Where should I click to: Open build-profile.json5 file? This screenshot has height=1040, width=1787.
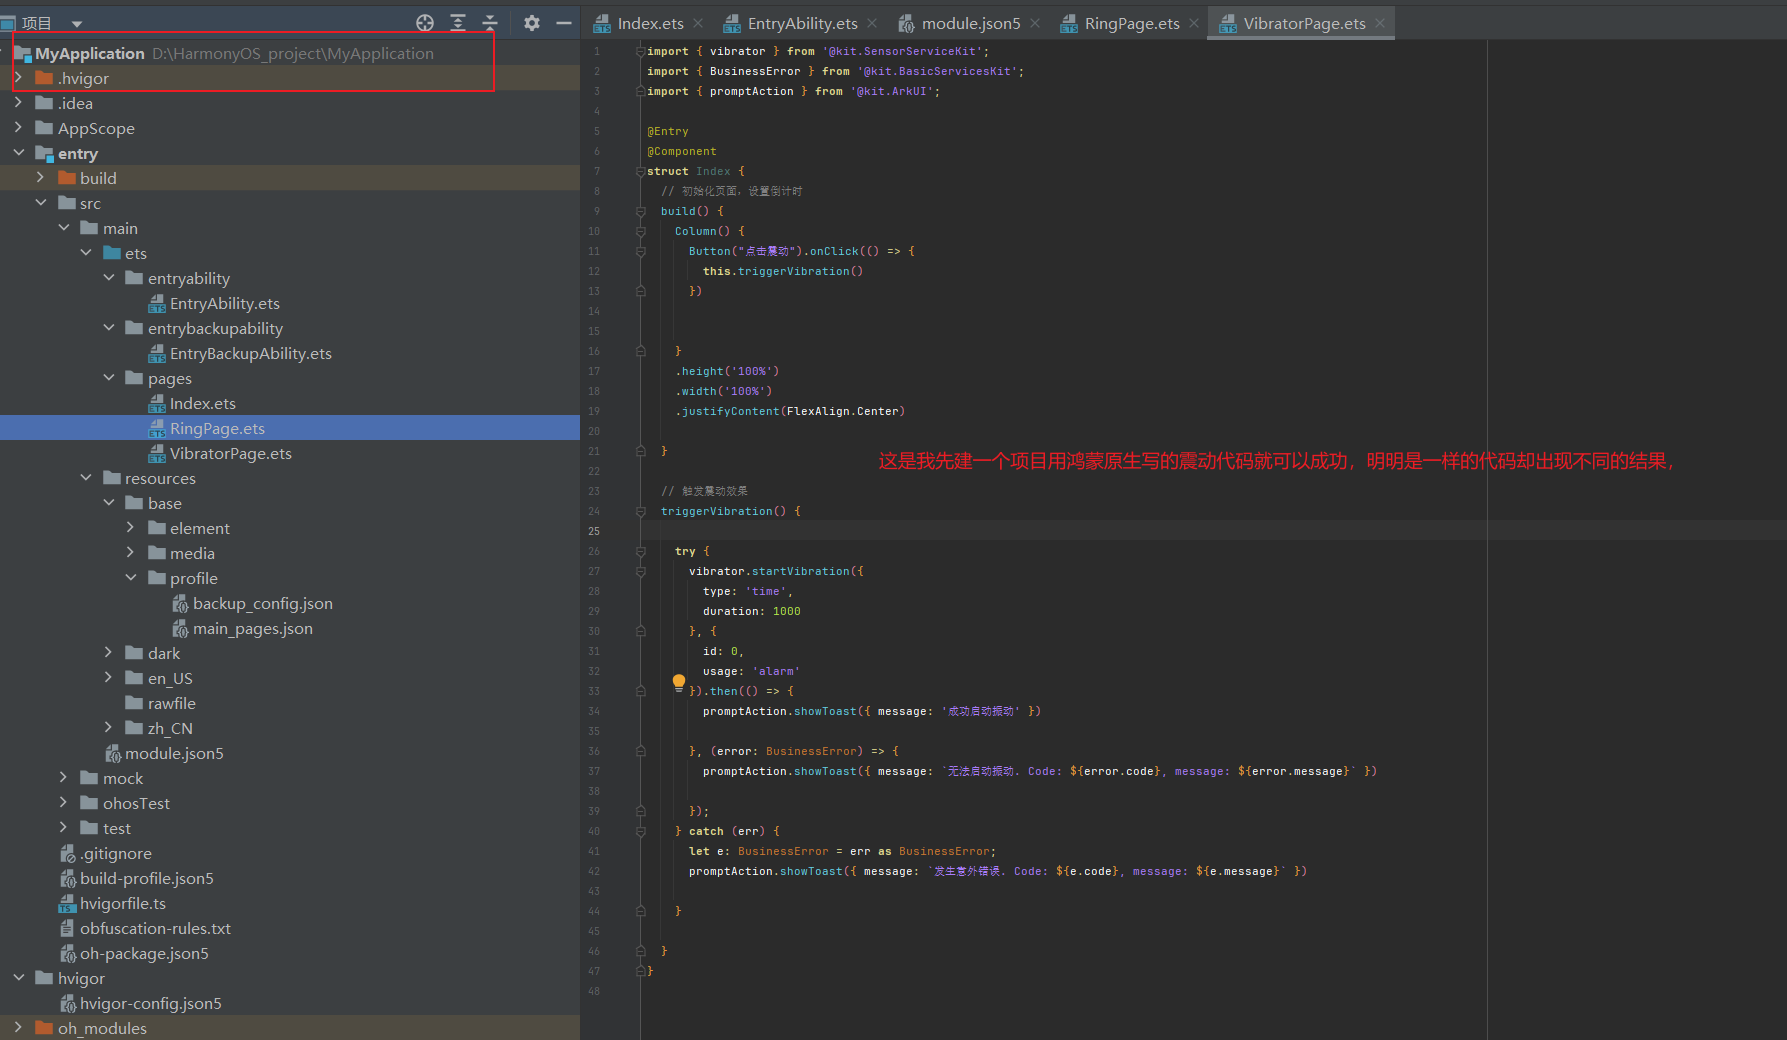coord(147,878)
